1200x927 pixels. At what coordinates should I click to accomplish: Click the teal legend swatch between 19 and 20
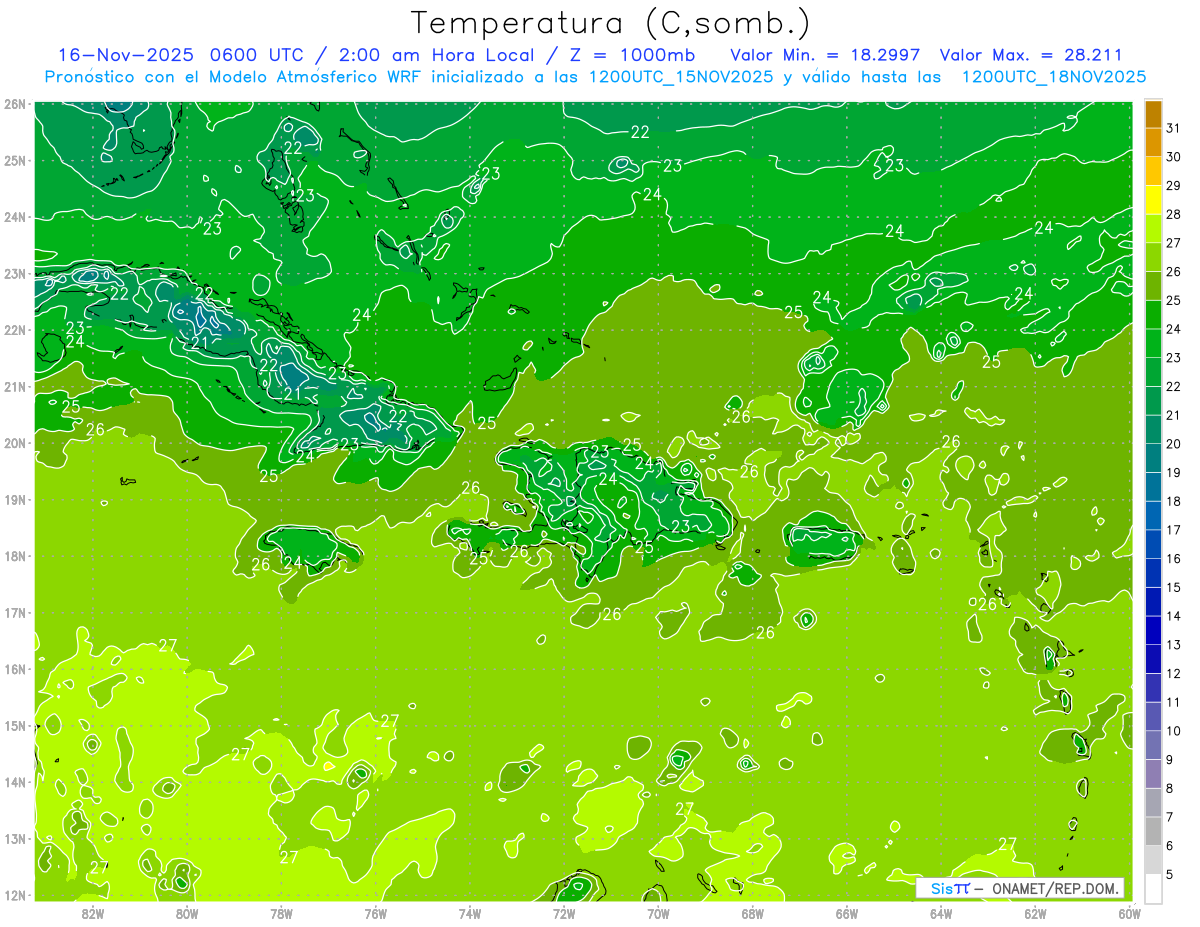click(1153, 458)
